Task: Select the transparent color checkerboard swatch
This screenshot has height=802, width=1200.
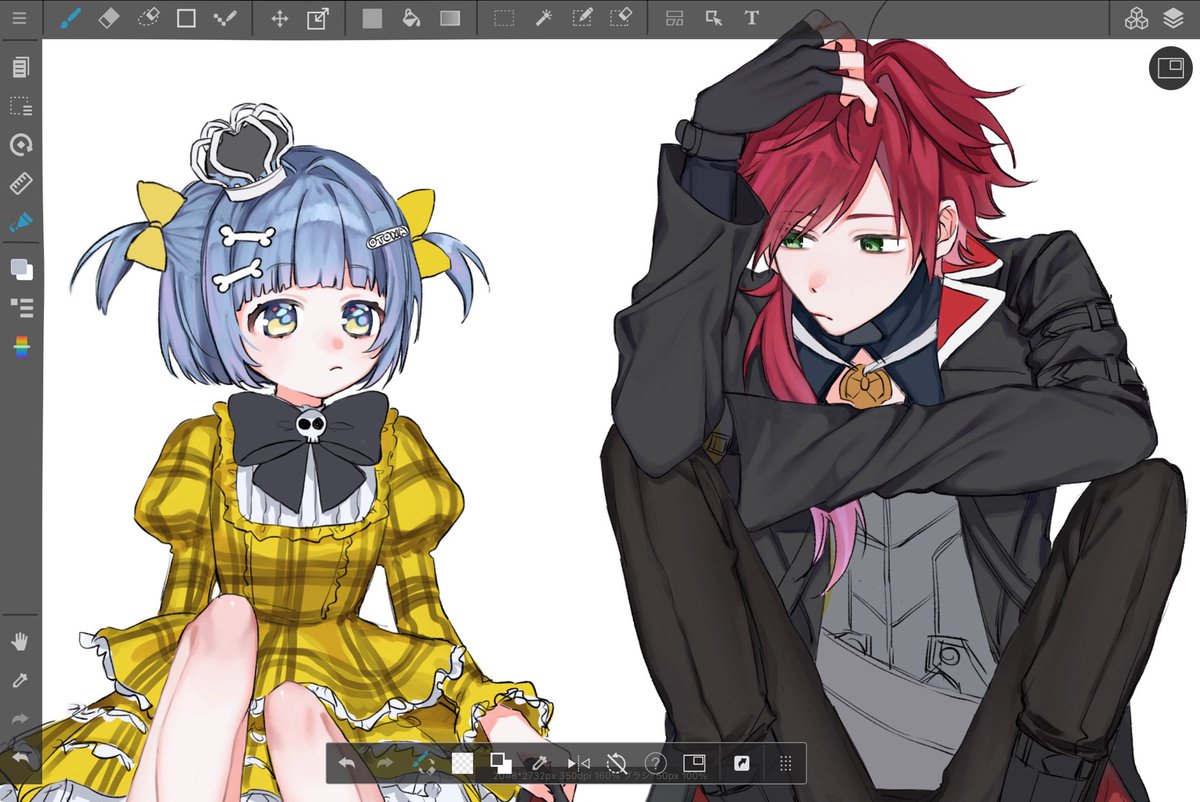Action: [462, 763]
